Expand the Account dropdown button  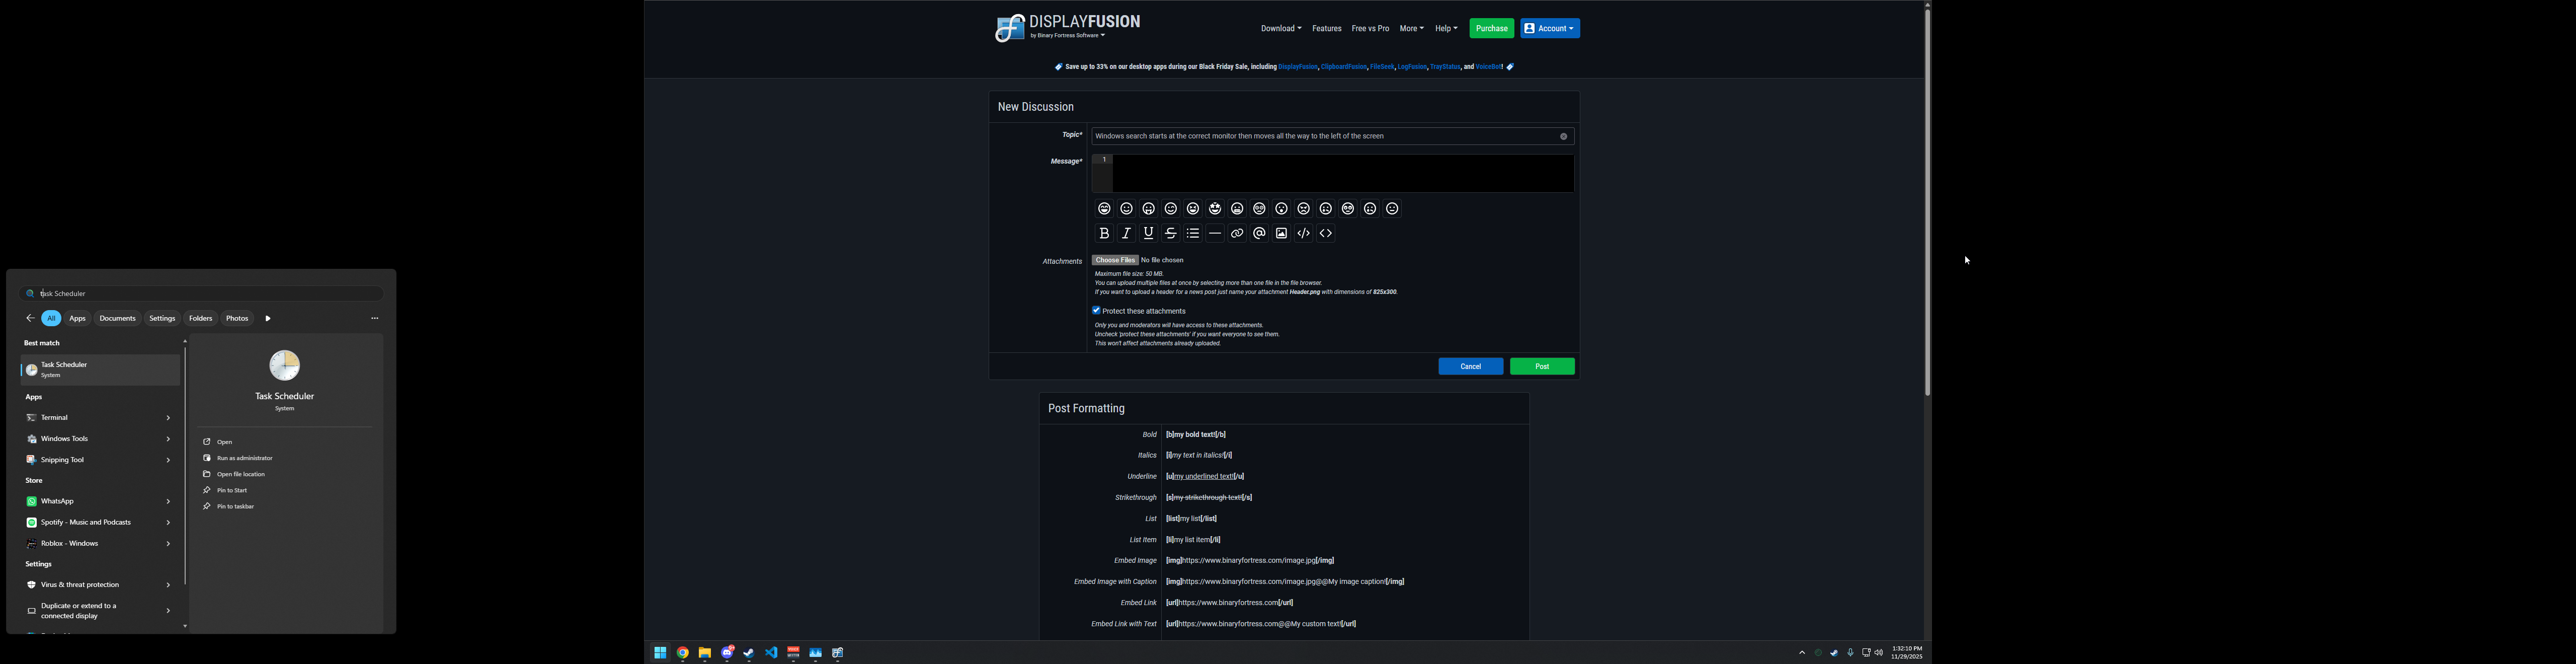pyautogui.click(x=1550, y=29)
